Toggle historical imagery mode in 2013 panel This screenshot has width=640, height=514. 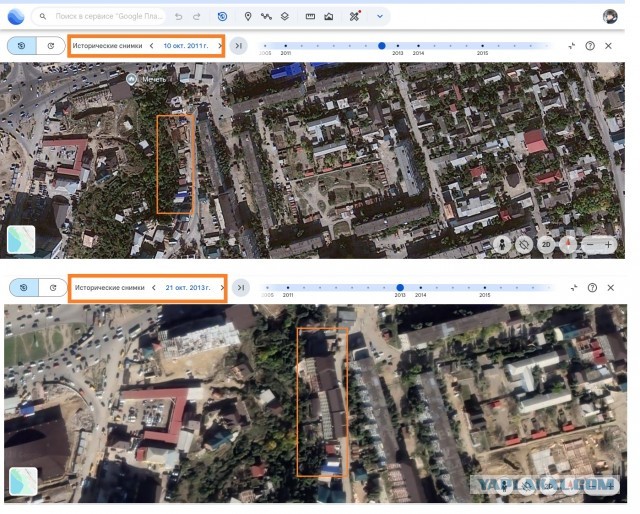(24, 288)
